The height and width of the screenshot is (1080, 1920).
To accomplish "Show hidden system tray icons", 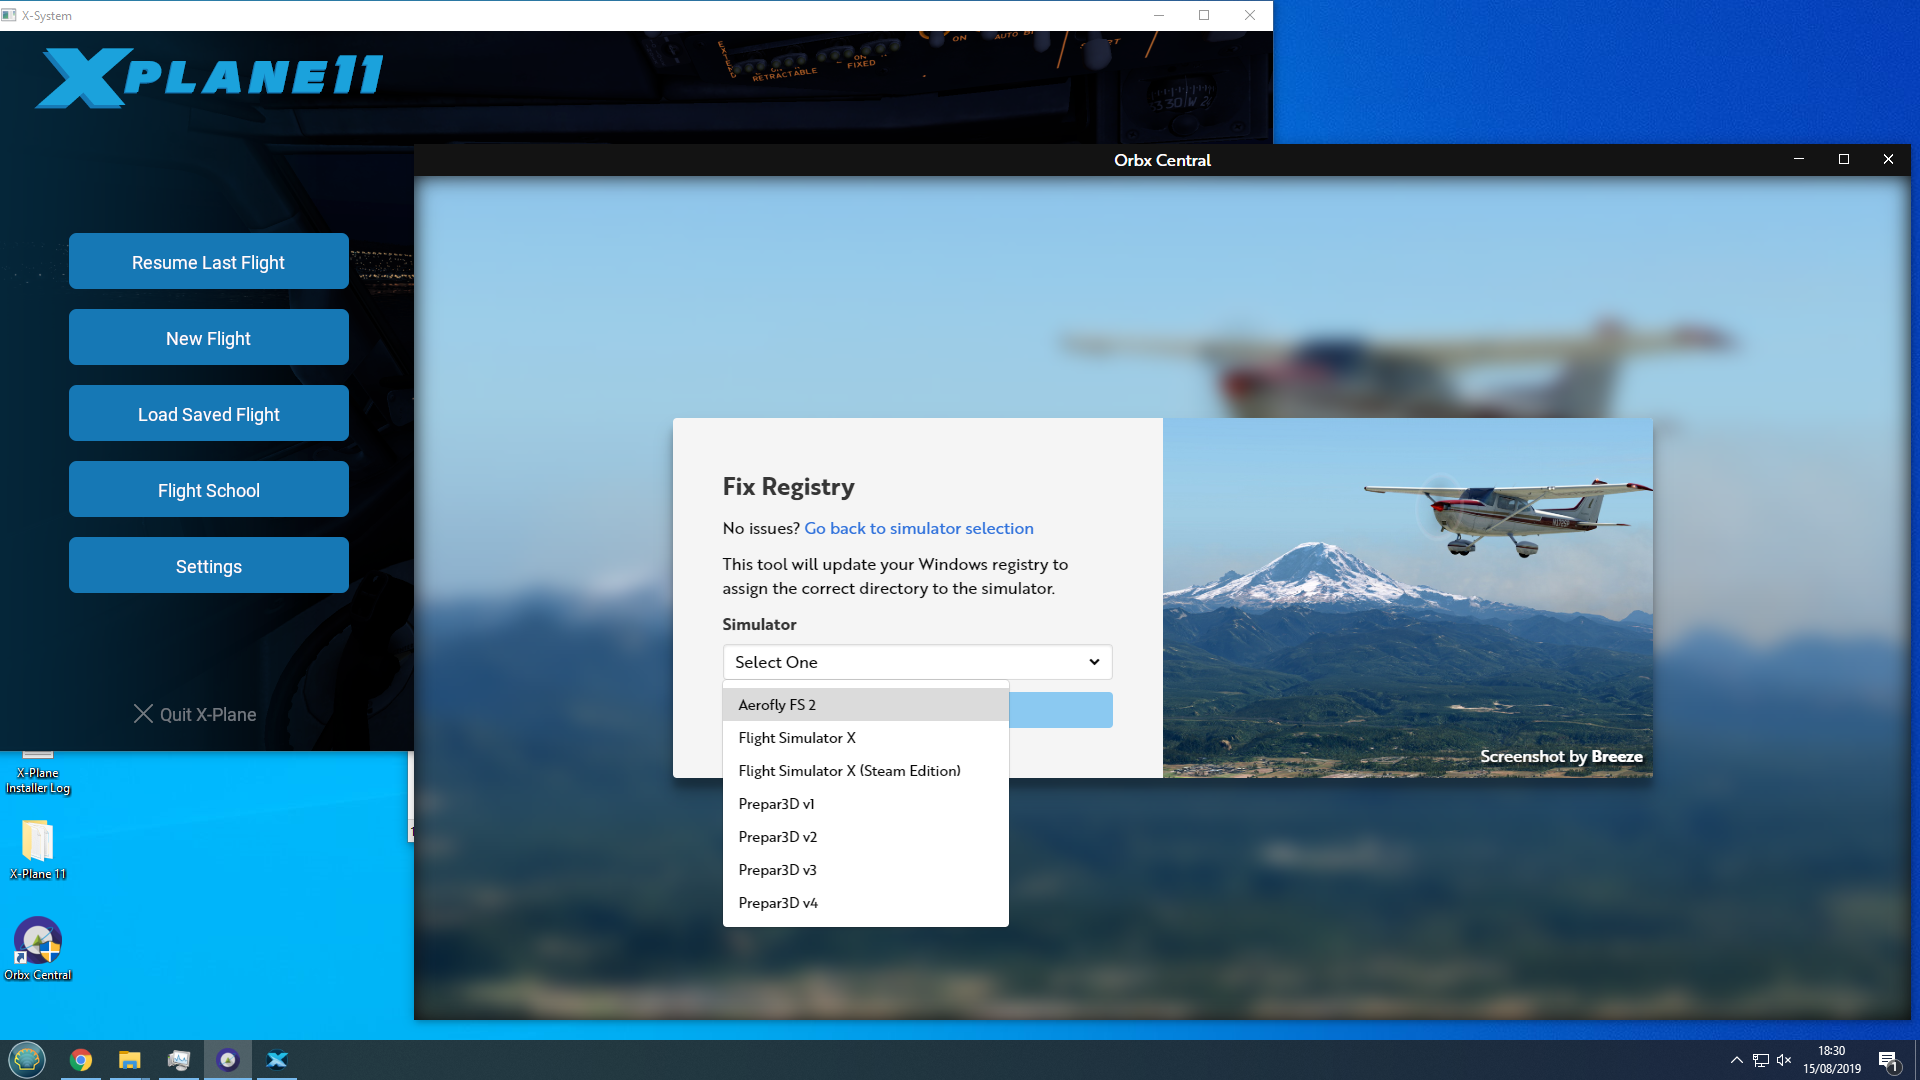I will pos(1737,1060).
